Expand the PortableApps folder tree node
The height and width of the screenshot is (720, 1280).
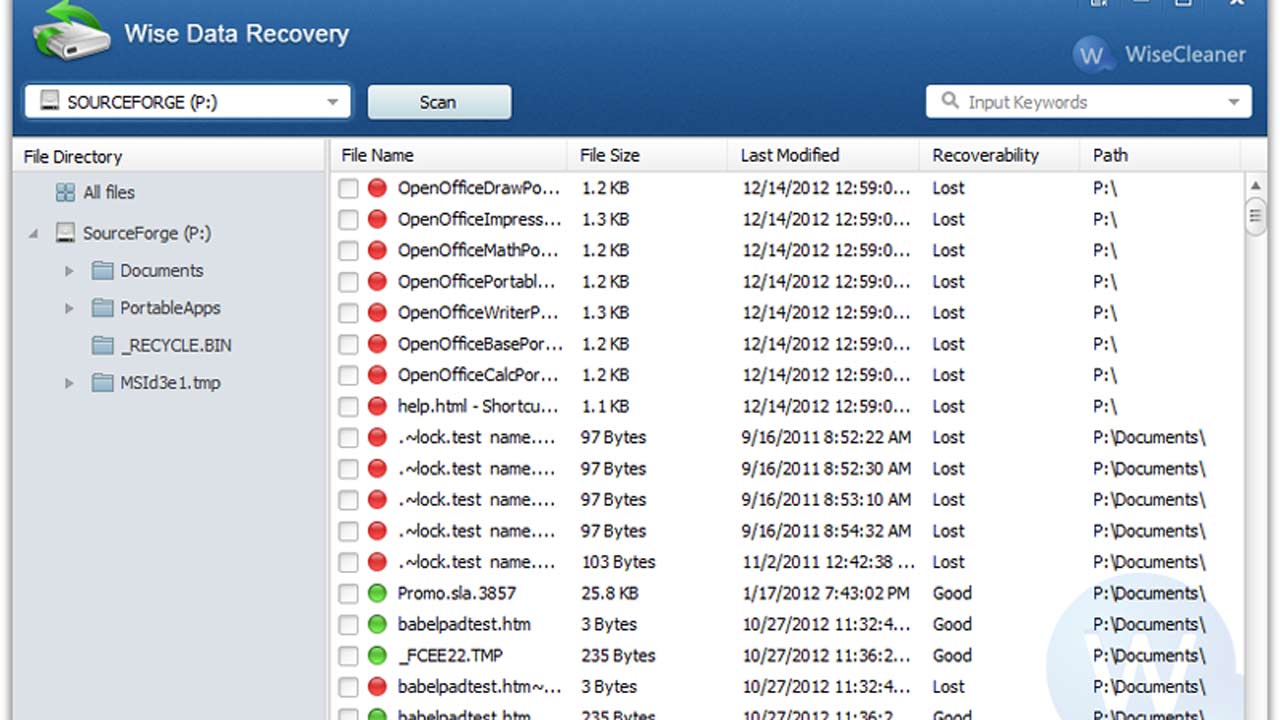(x=69, y=309)
